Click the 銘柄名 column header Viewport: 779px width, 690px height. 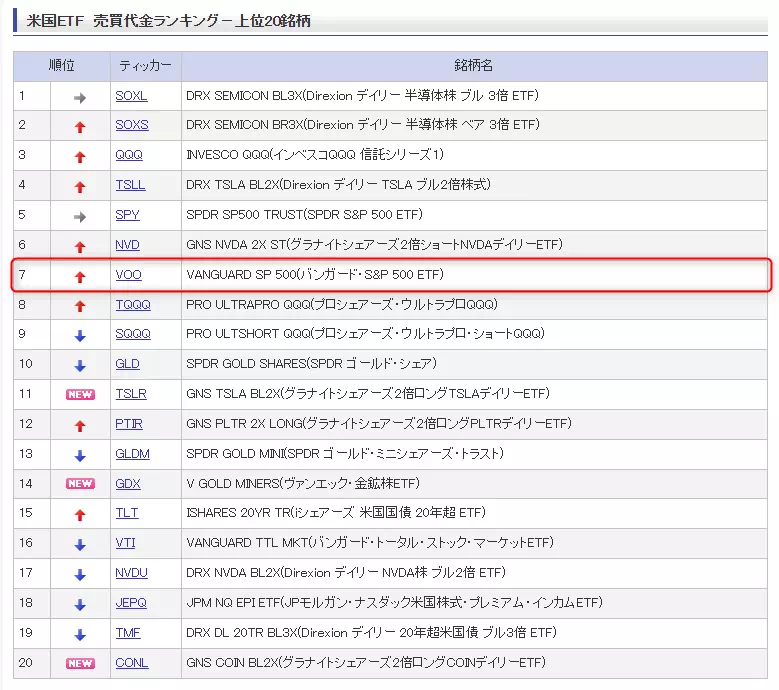tap(474, 66)
